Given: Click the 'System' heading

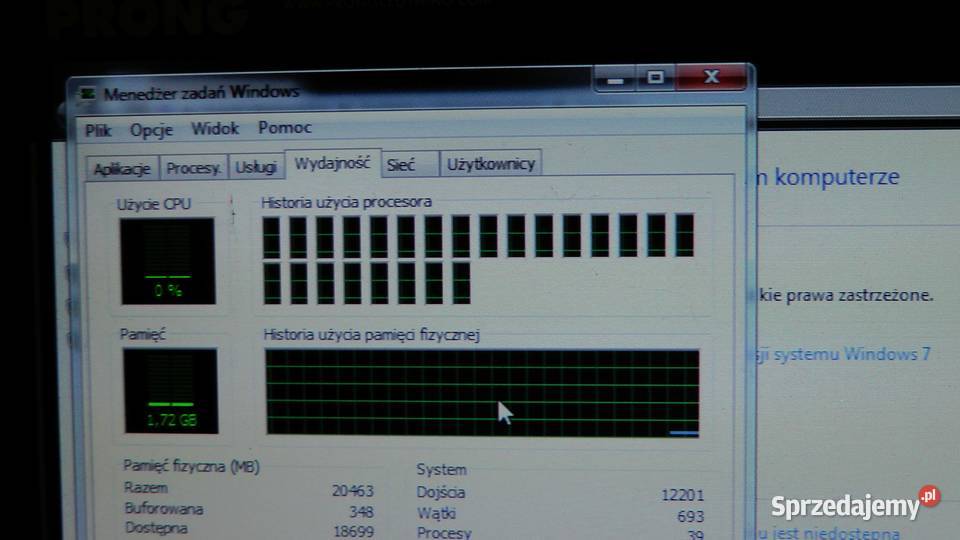Looking at the screenshot, I should click(441, 470).
